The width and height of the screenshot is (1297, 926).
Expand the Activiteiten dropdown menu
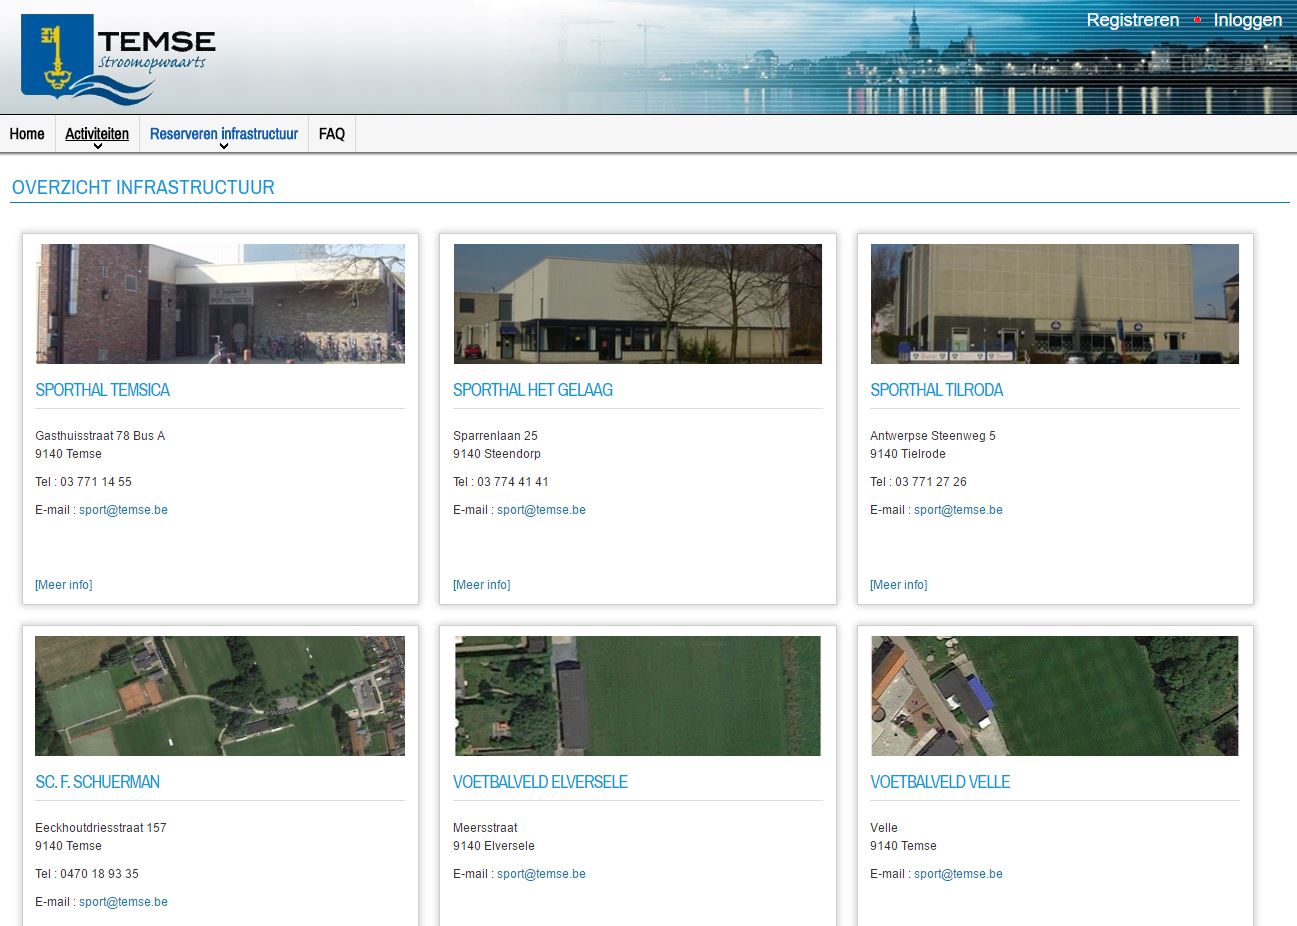coord(97,134)
